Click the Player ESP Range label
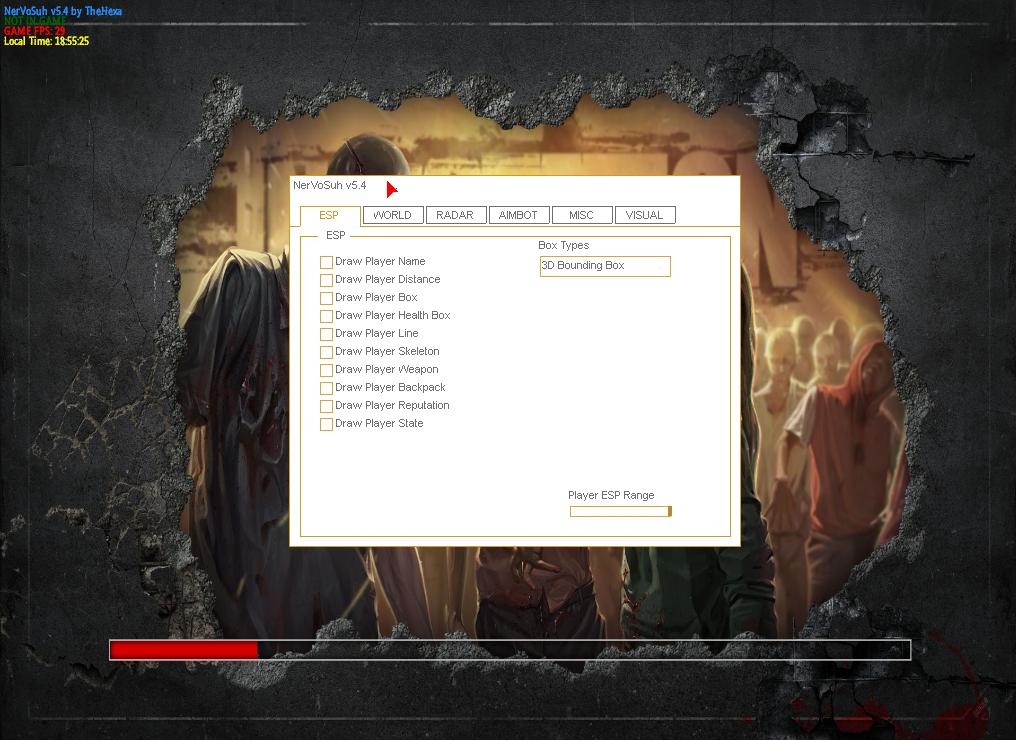The height and width of the screenshot is (740, 1016). (x=611, y=495)
